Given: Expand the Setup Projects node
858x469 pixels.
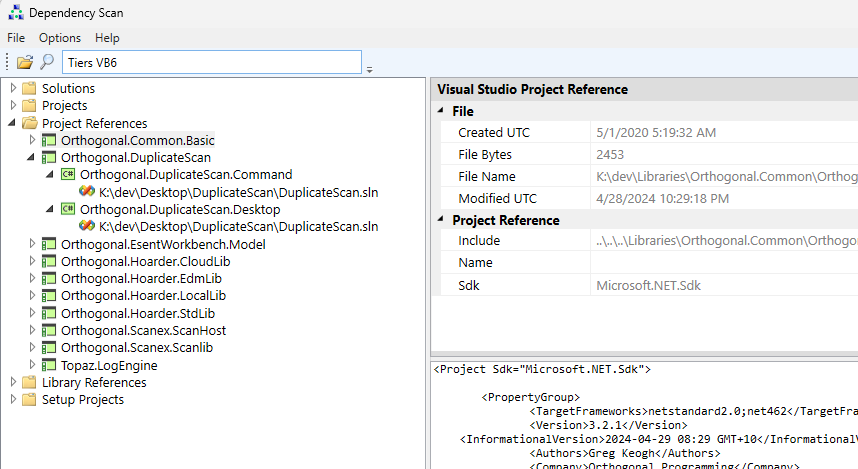Looking at the screenshot, I should click(x=13, y=399).
